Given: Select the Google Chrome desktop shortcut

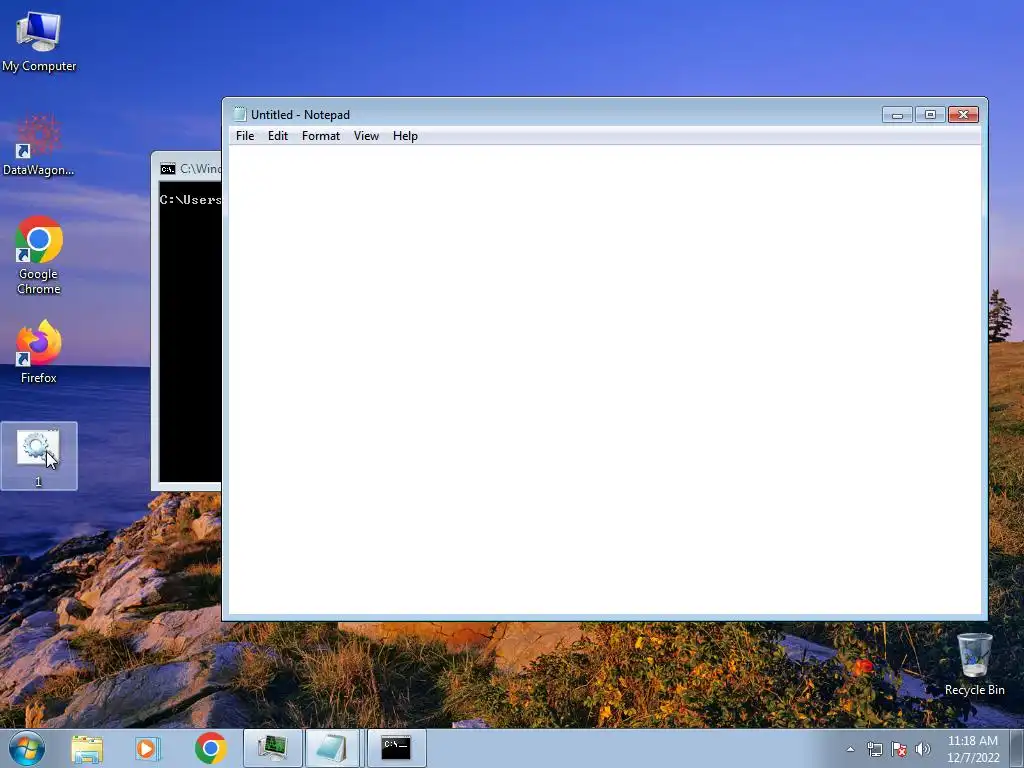Looking at the screenshot, I should pyautogui.click(x=39, y=255).
